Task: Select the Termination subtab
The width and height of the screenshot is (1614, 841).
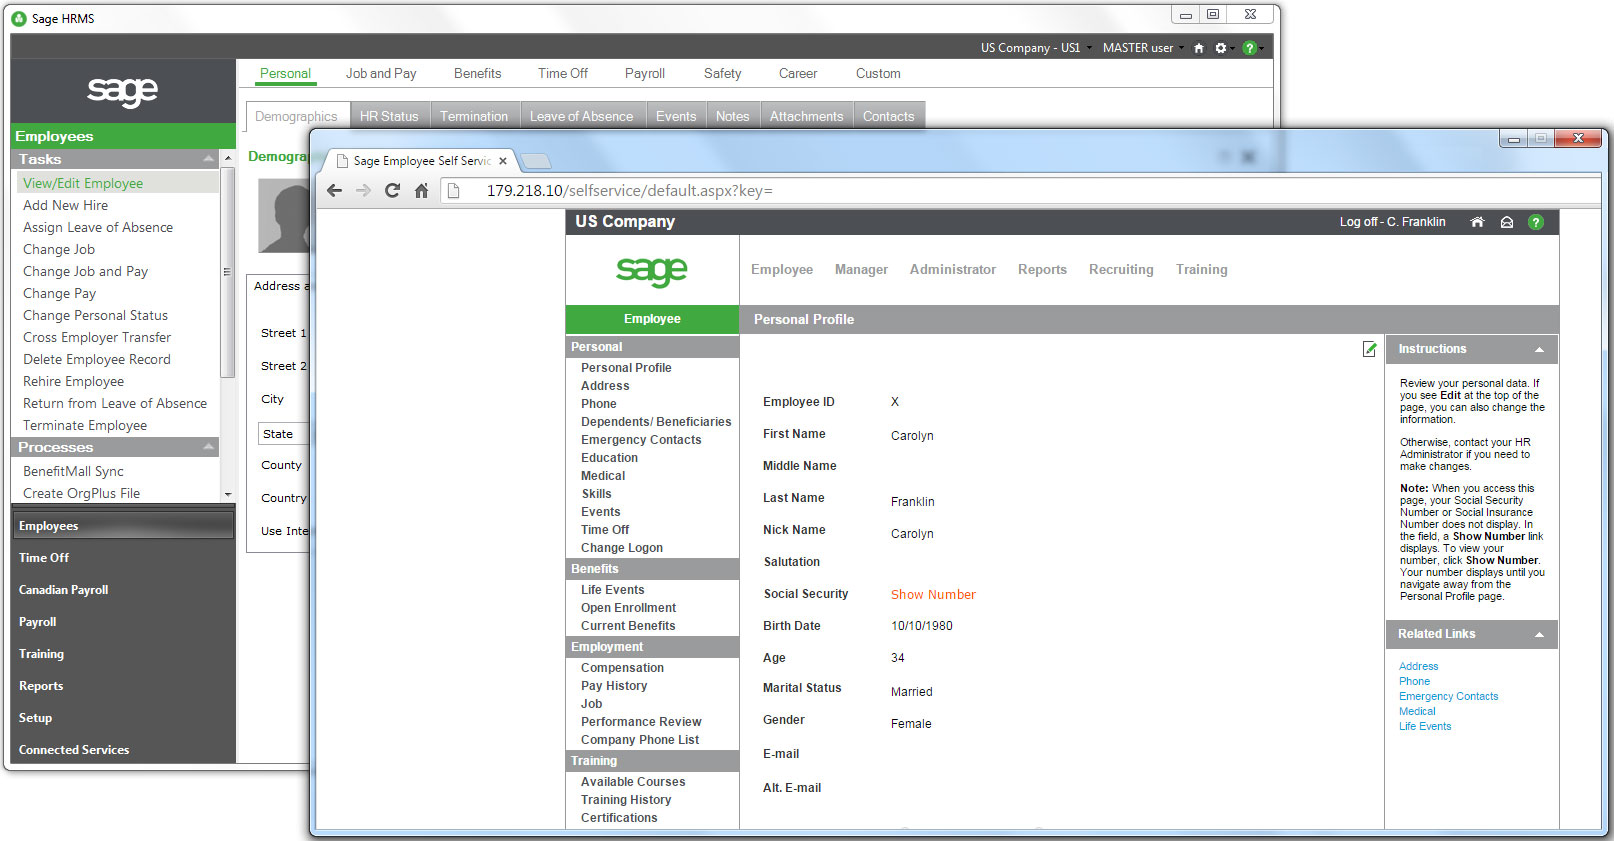Action: click(x=474, y=116)
